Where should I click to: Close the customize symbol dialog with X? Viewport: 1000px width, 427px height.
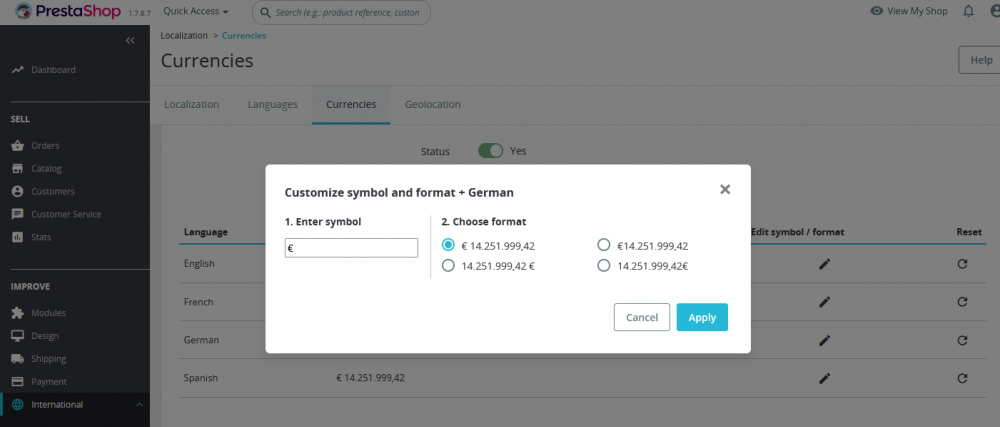click(725, 189)
